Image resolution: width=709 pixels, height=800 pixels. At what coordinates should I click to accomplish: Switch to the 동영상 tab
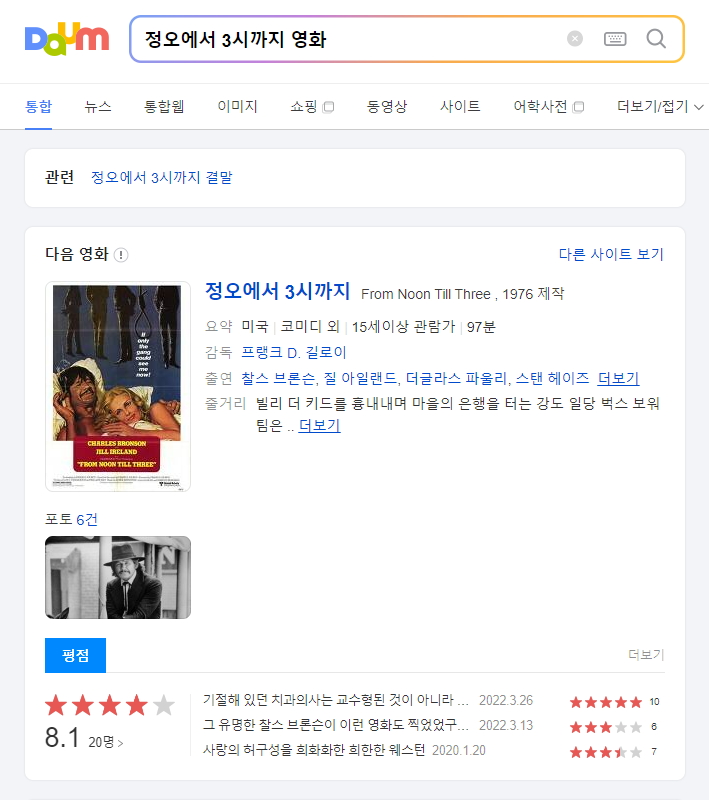pyautogui.click(x=387, y=106)
